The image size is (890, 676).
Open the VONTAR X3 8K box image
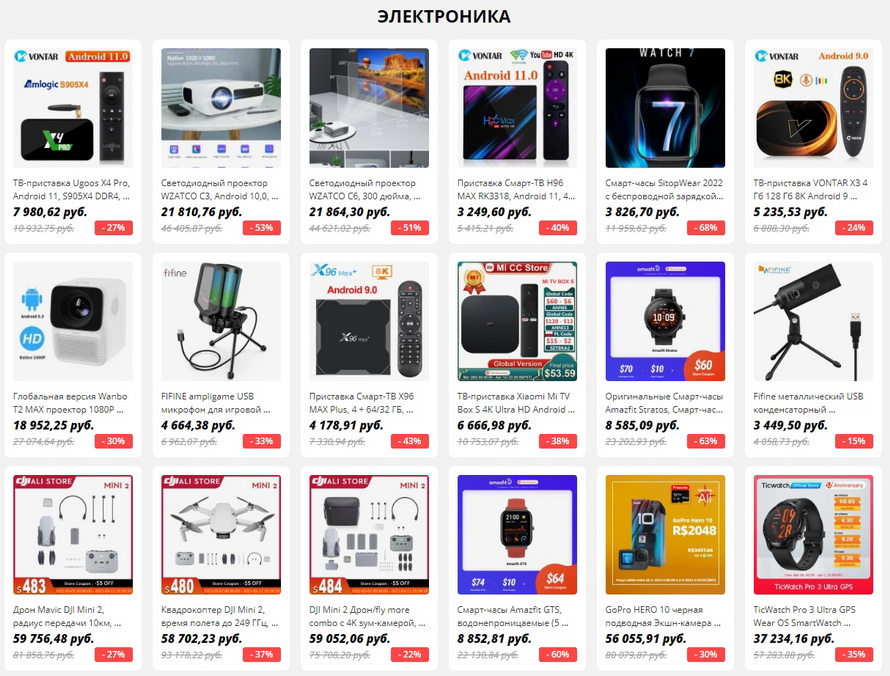click(x=813, y=108)
